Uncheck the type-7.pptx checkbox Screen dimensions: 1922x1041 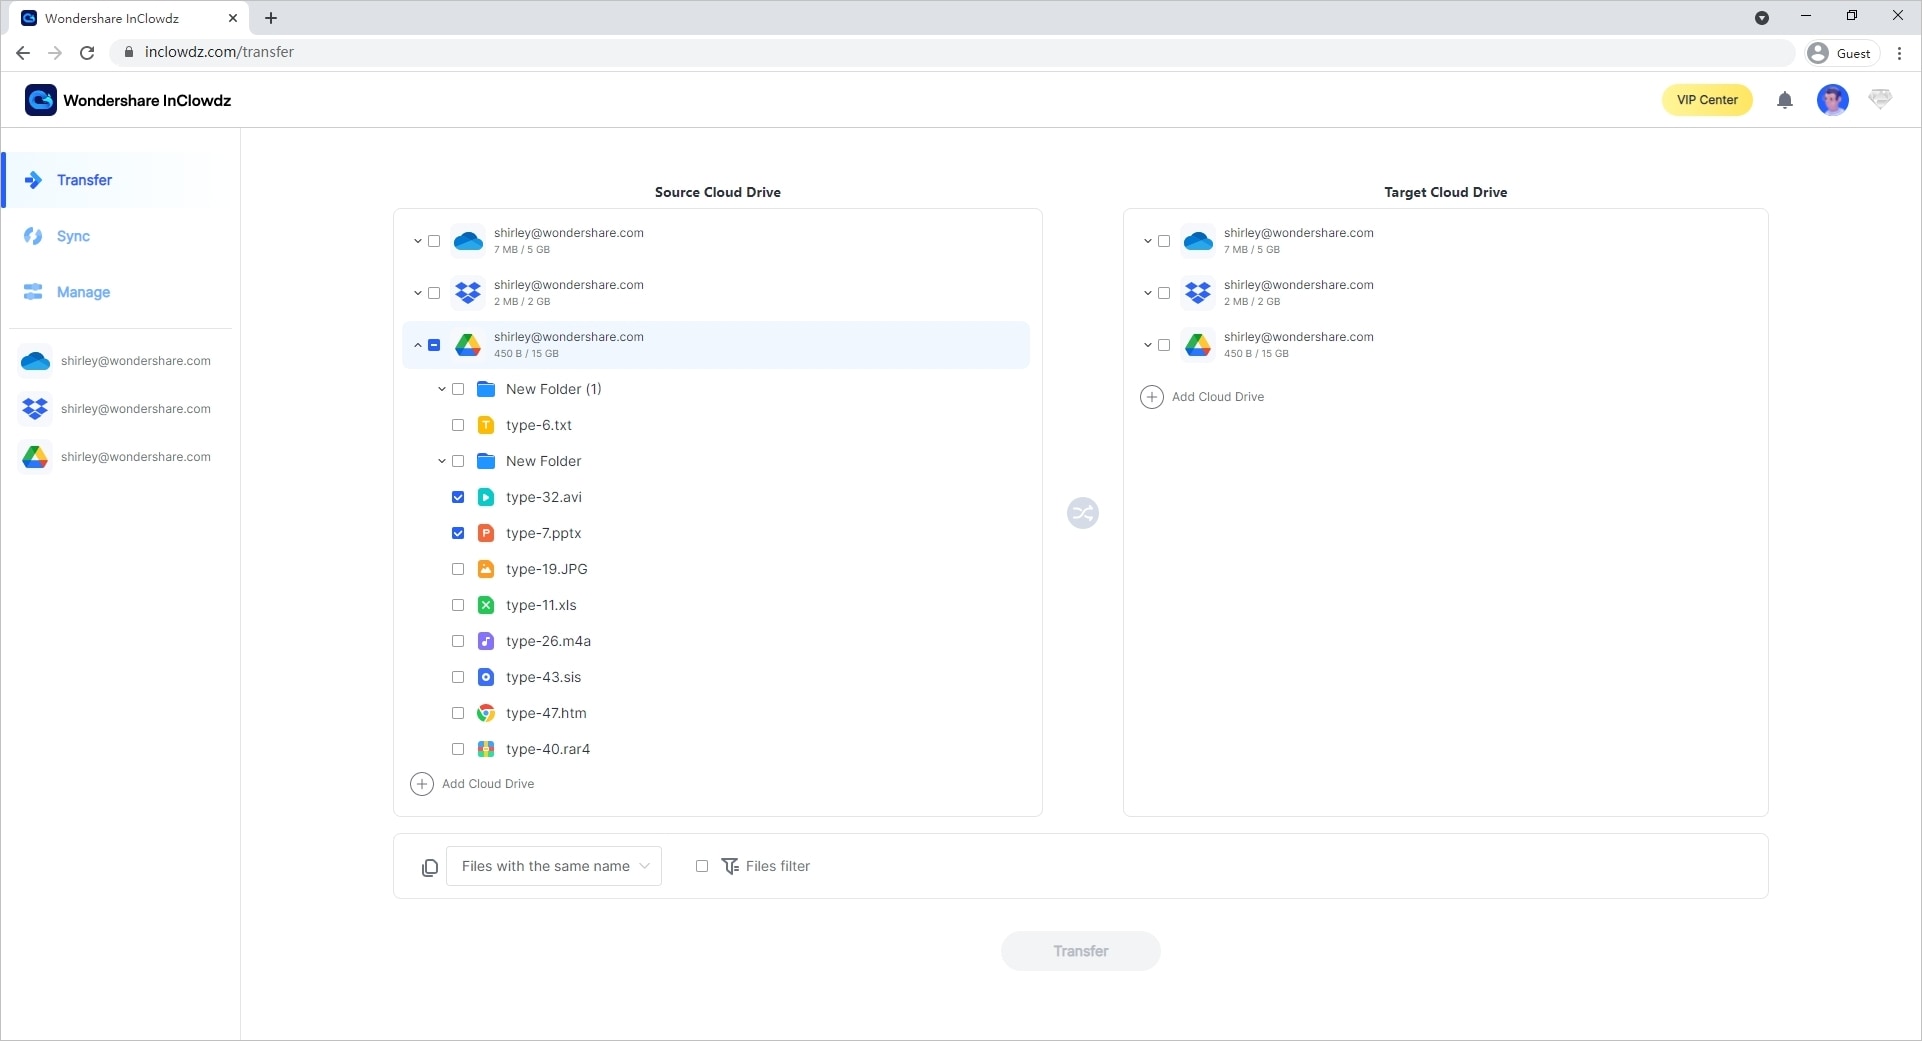pos(458,533)
